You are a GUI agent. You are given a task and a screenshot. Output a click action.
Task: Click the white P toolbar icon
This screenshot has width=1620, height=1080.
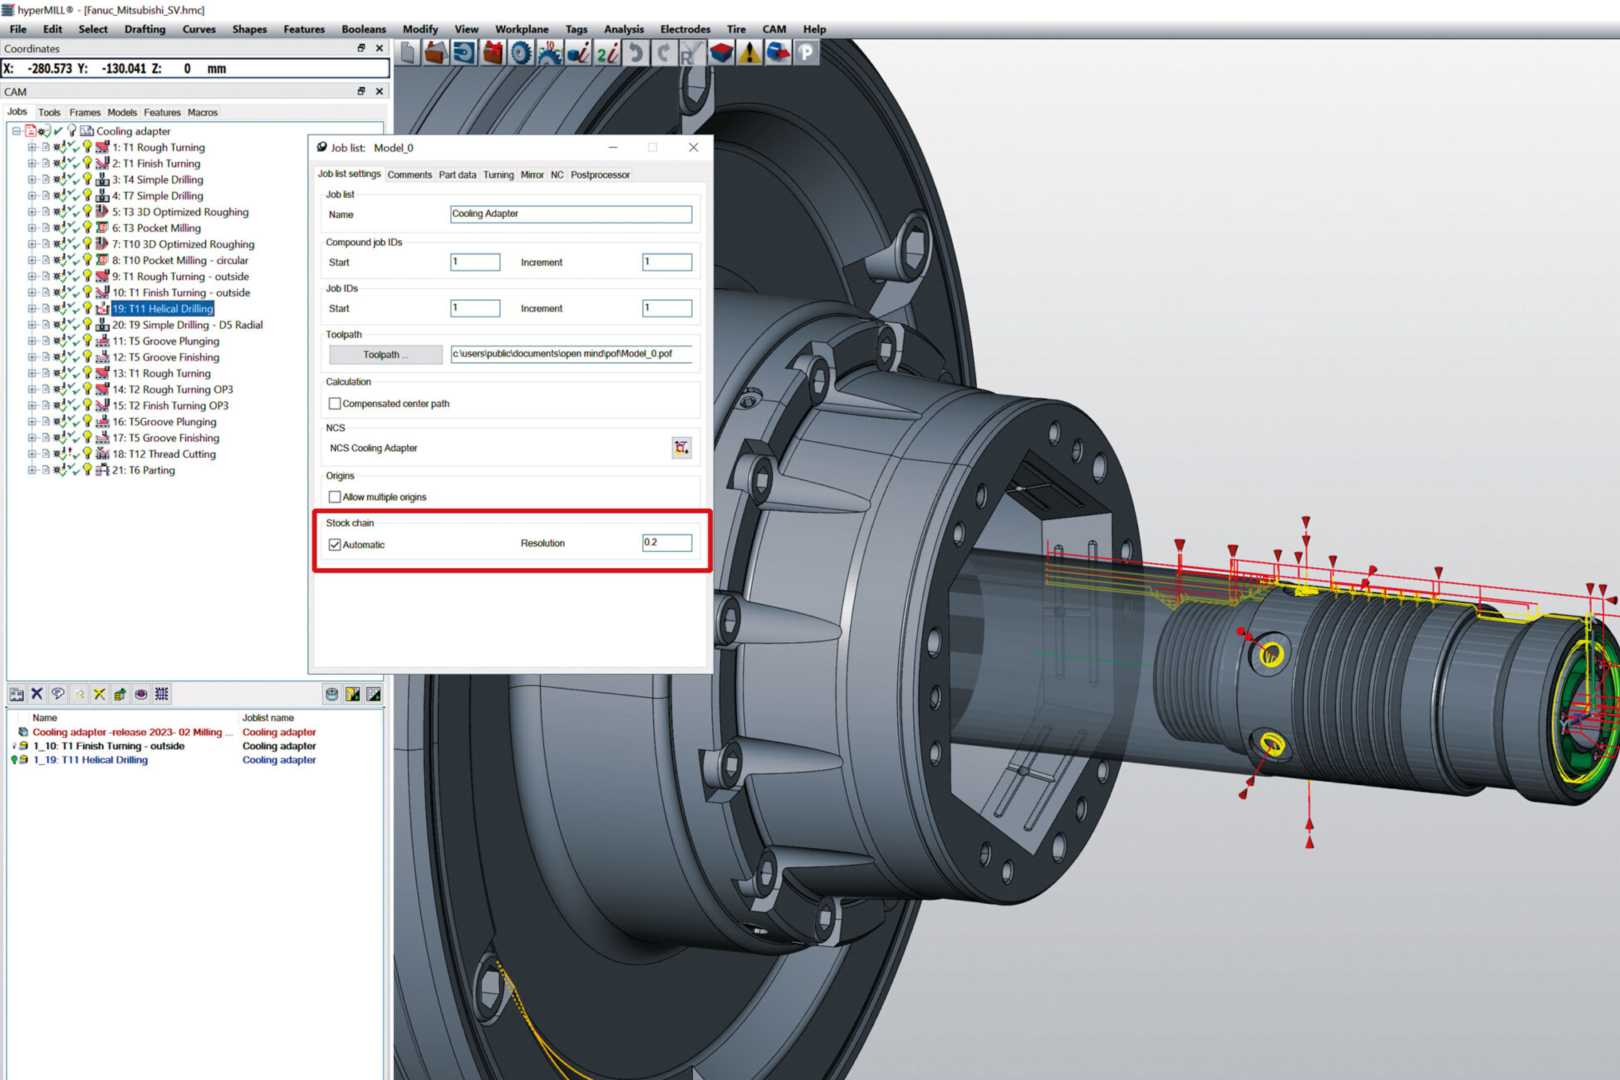click(x=806, y=53)
